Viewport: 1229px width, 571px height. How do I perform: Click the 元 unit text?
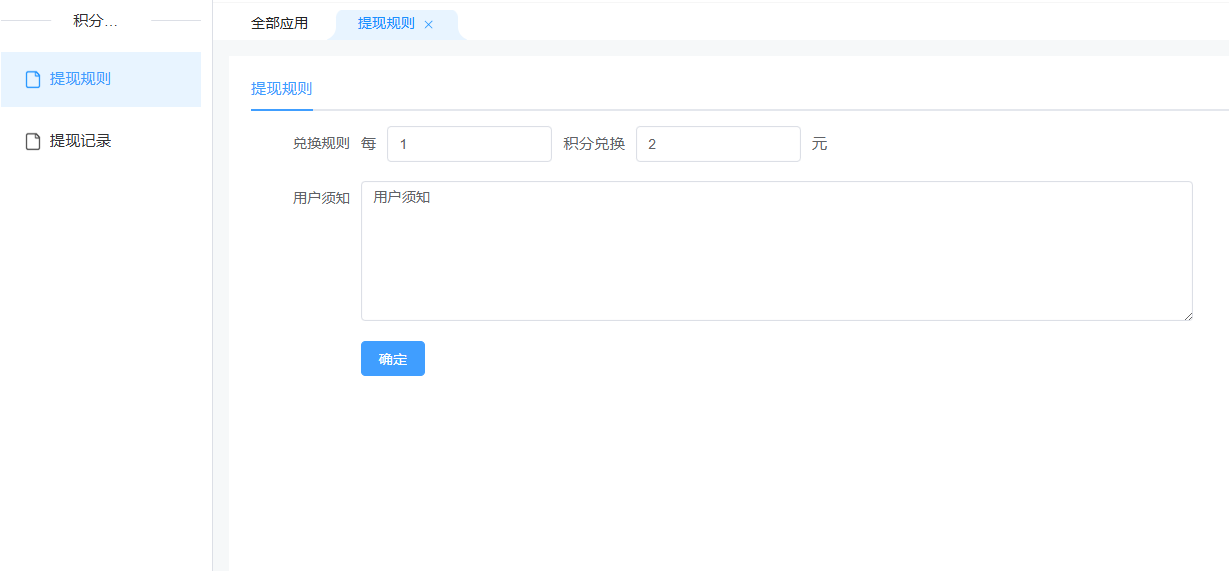click(x=819, y=144)
